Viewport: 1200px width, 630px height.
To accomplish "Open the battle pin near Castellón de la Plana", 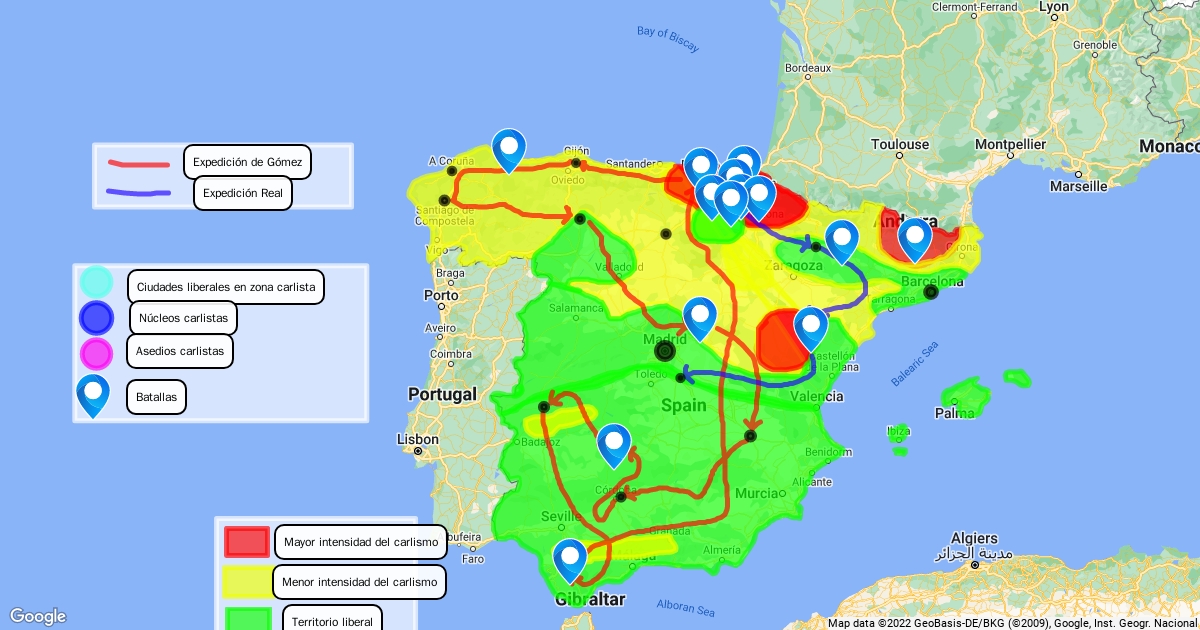I will click(811, 327).
